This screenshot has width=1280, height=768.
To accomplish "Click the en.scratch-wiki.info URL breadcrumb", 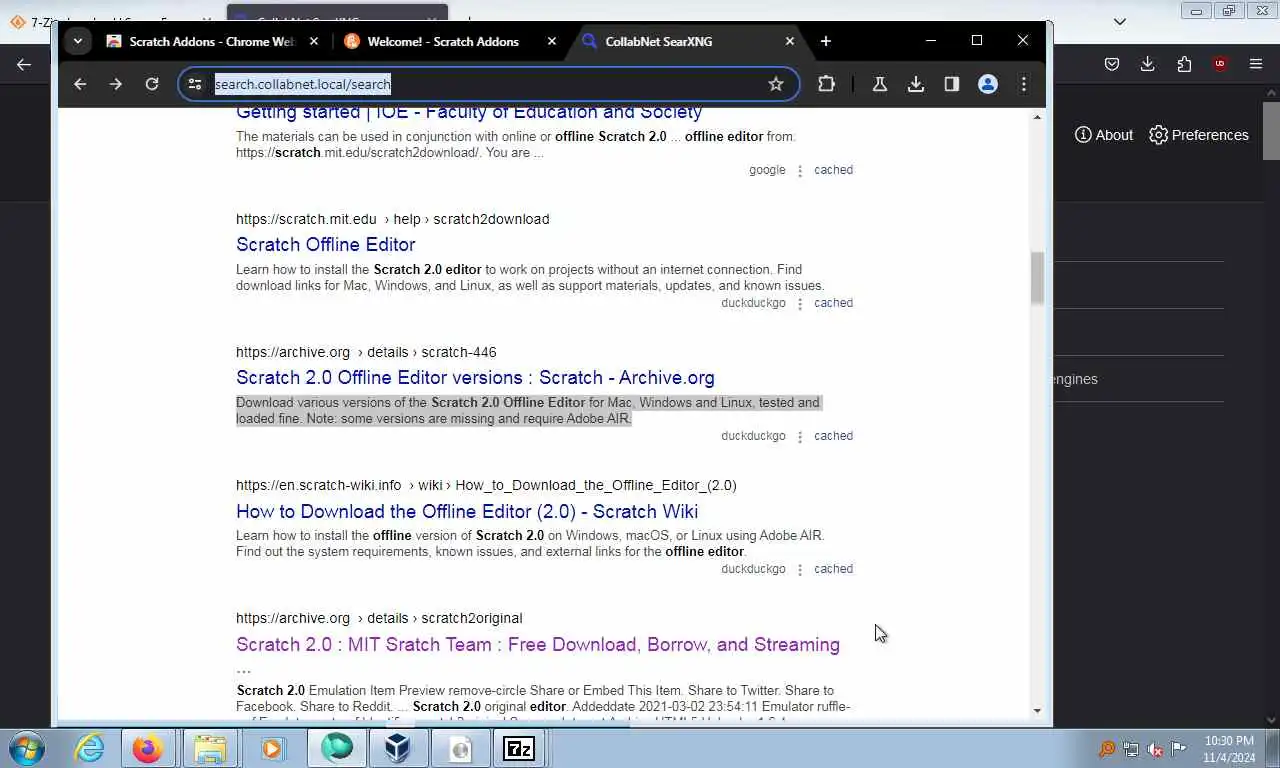I will [x=486, y=485].
